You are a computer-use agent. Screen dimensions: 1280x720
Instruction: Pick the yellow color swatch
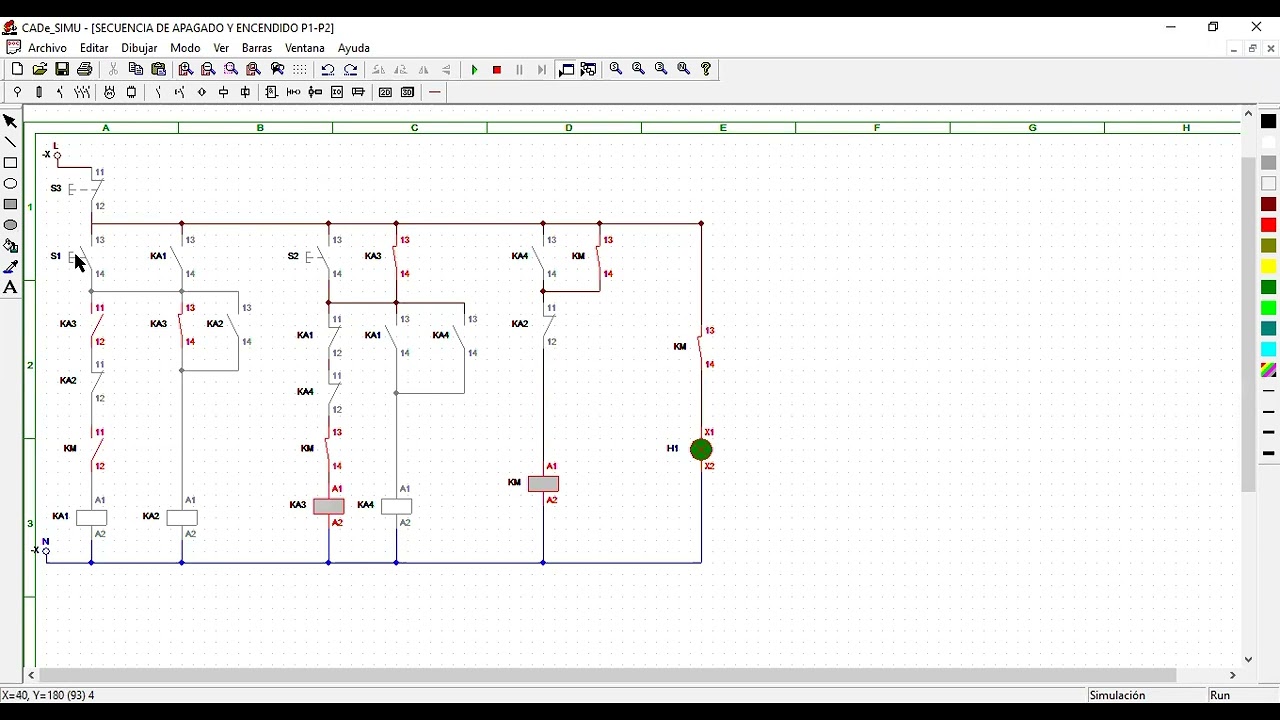(x=1268, y=267)
